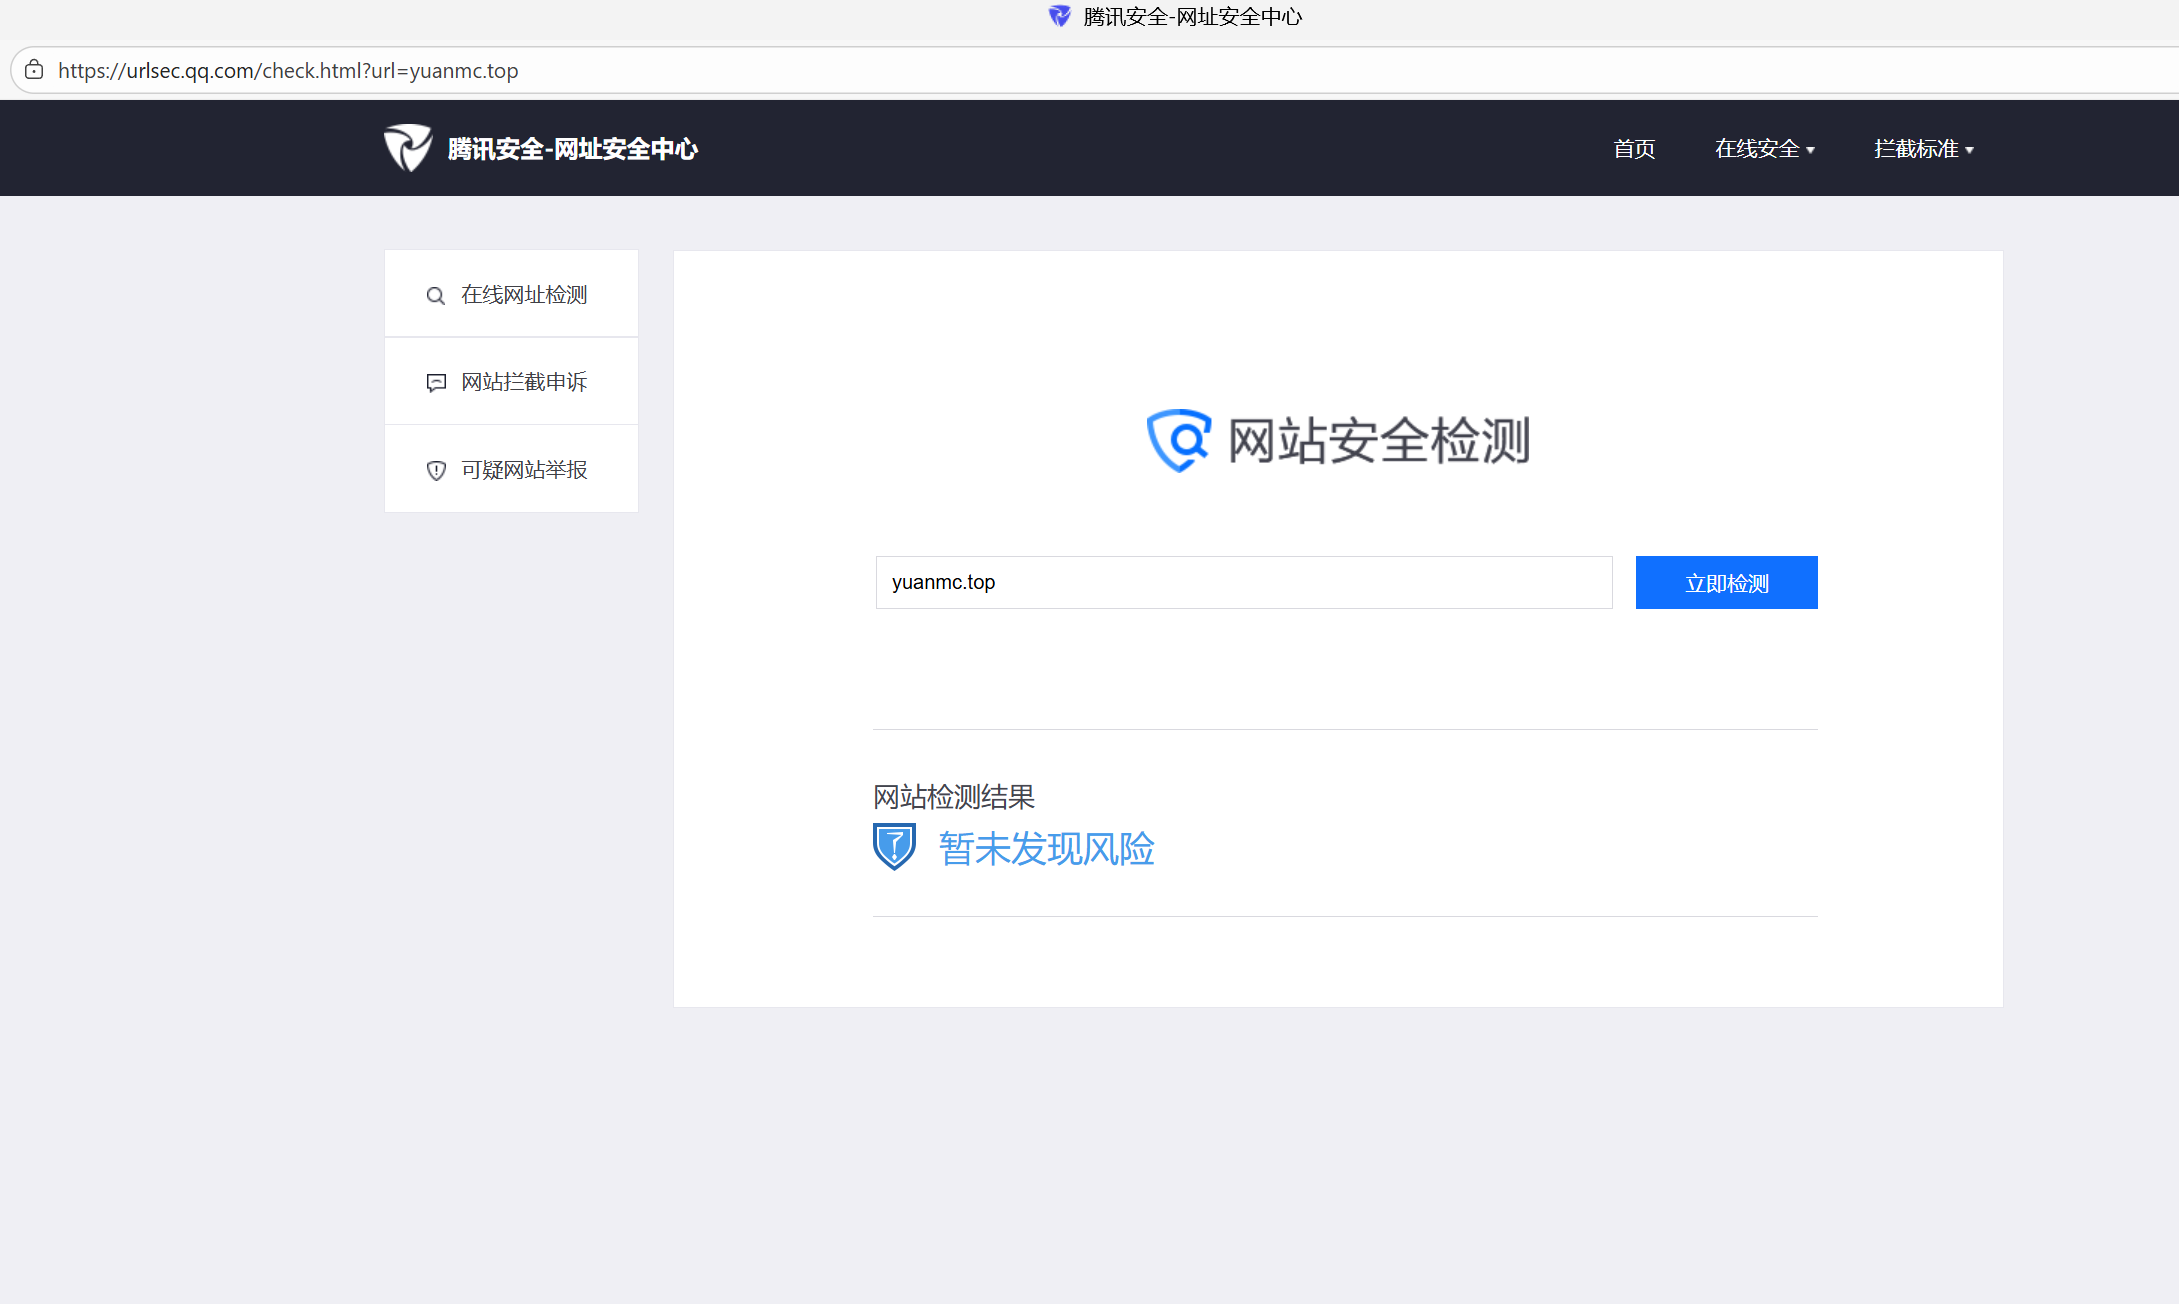Click the shield icon beside 可疑网站举报
The height and width of the screenshot is (1304, 2179).
pos(436,471)
